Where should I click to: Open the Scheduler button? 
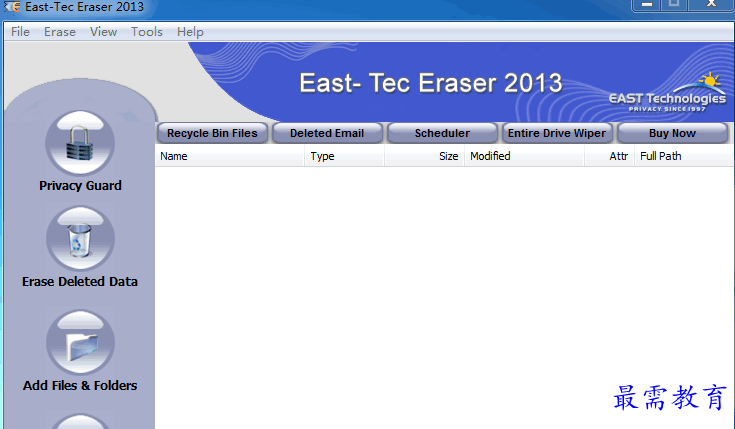click(x=442, y=133)
